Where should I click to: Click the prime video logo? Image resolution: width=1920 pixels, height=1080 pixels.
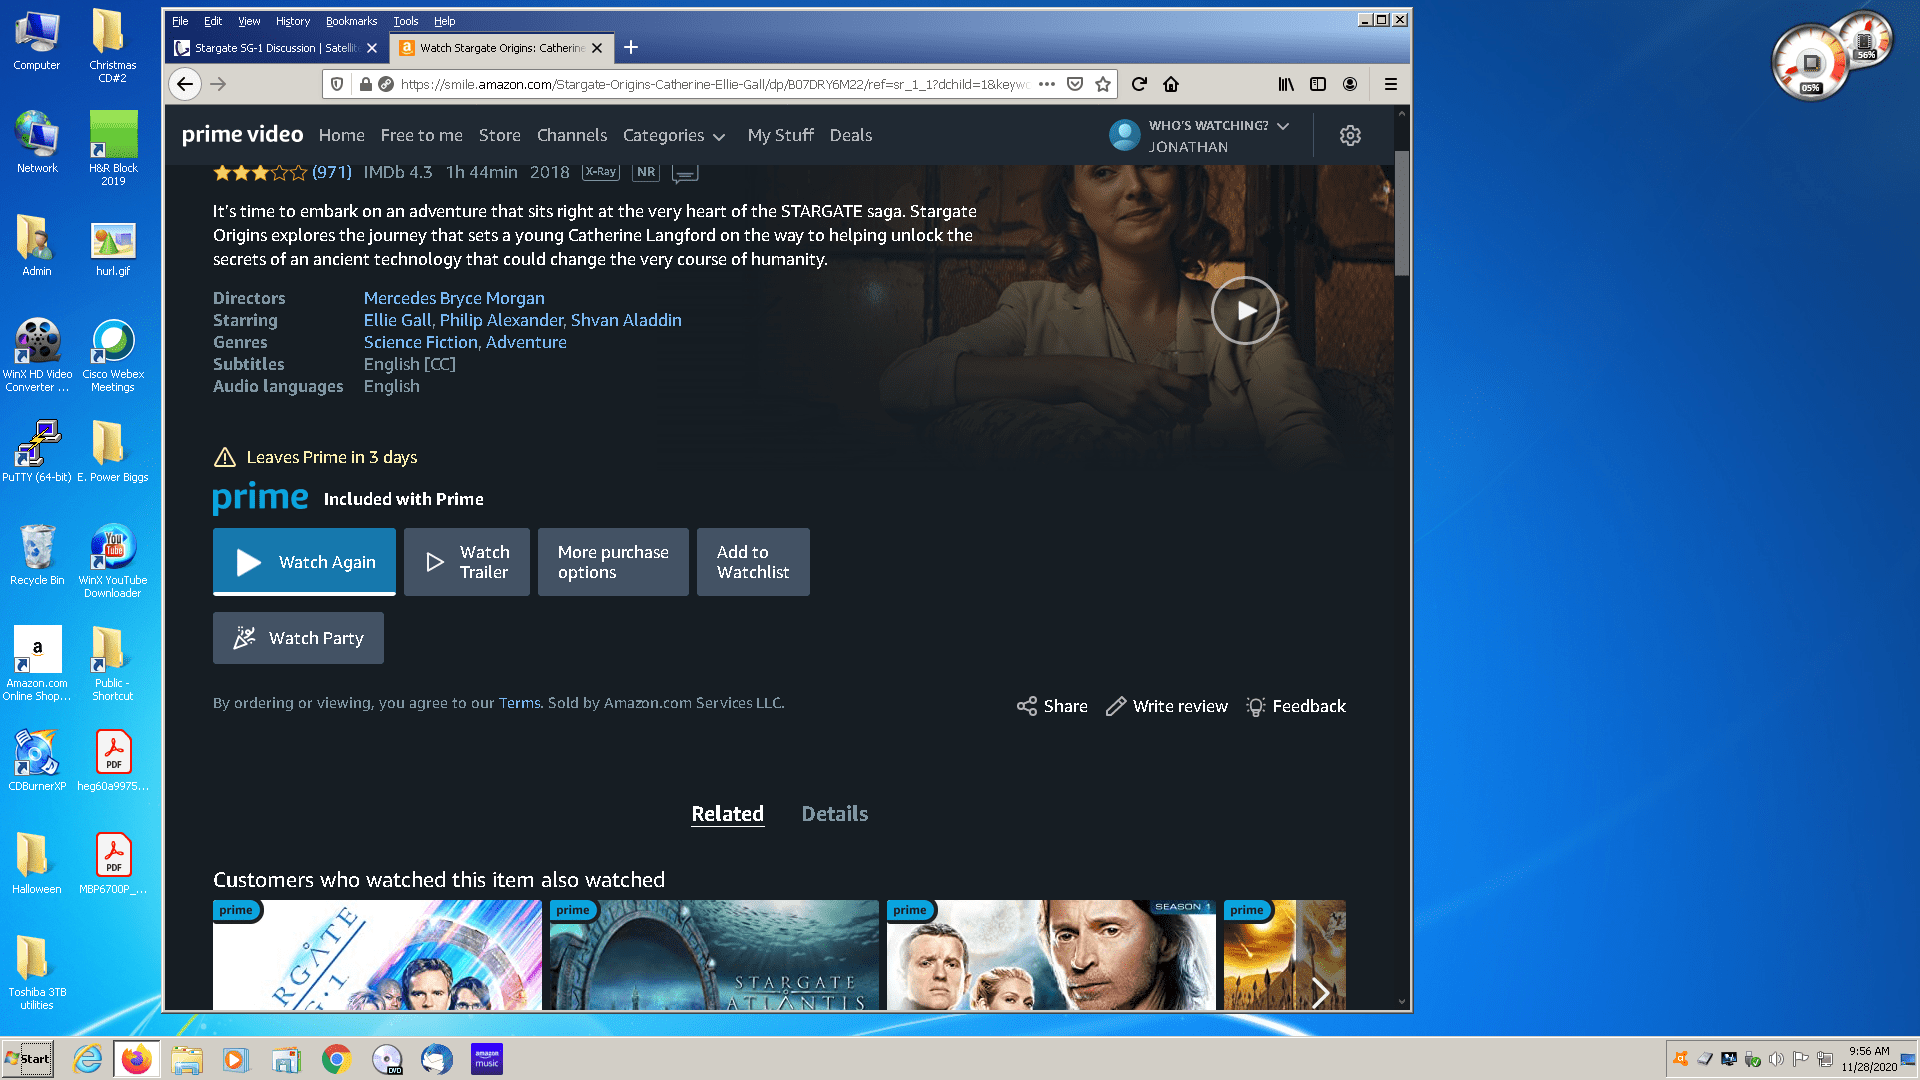(x=242, y=135)
